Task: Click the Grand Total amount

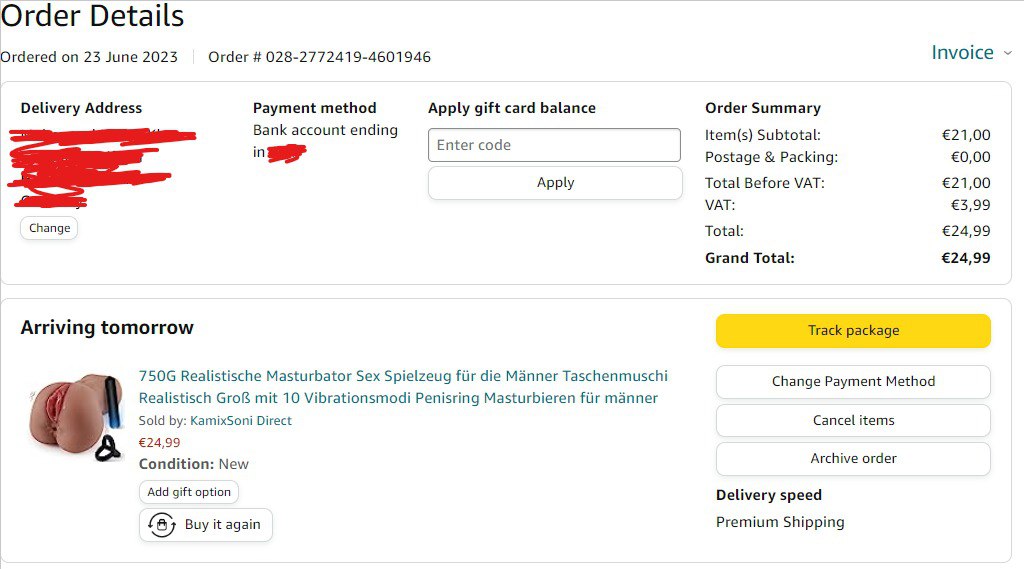Action: [x=965, y=258]
